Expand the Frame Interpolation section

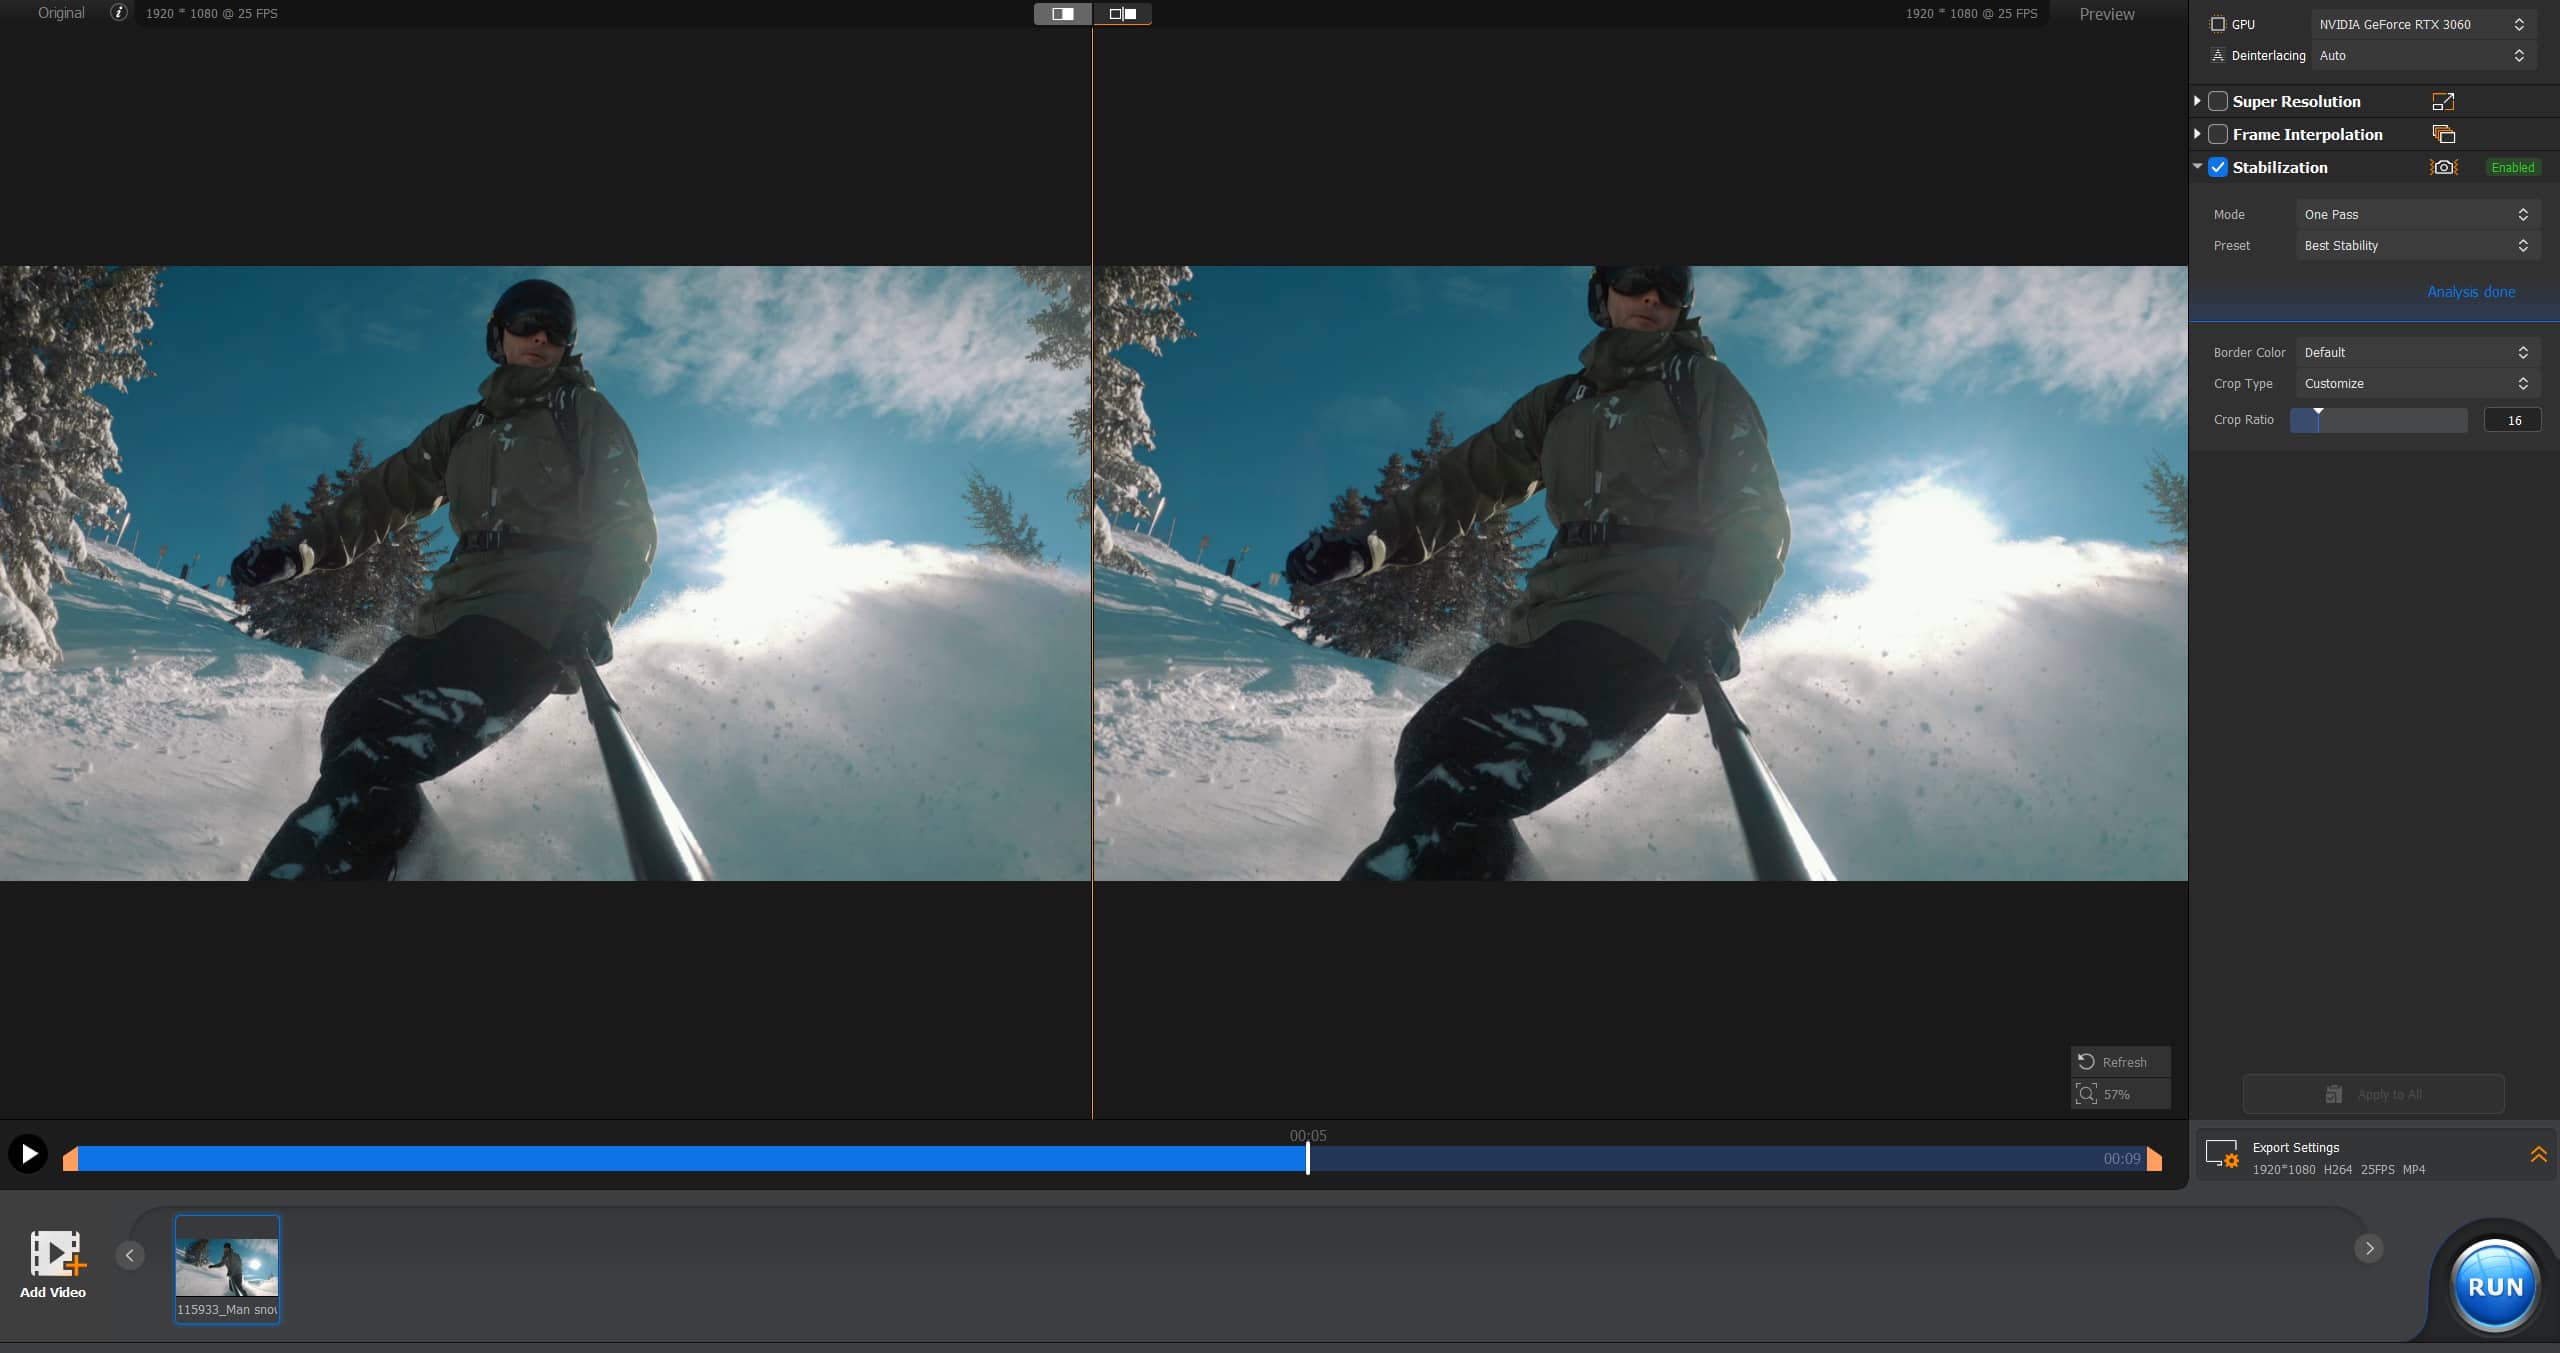click(2197, 134)
